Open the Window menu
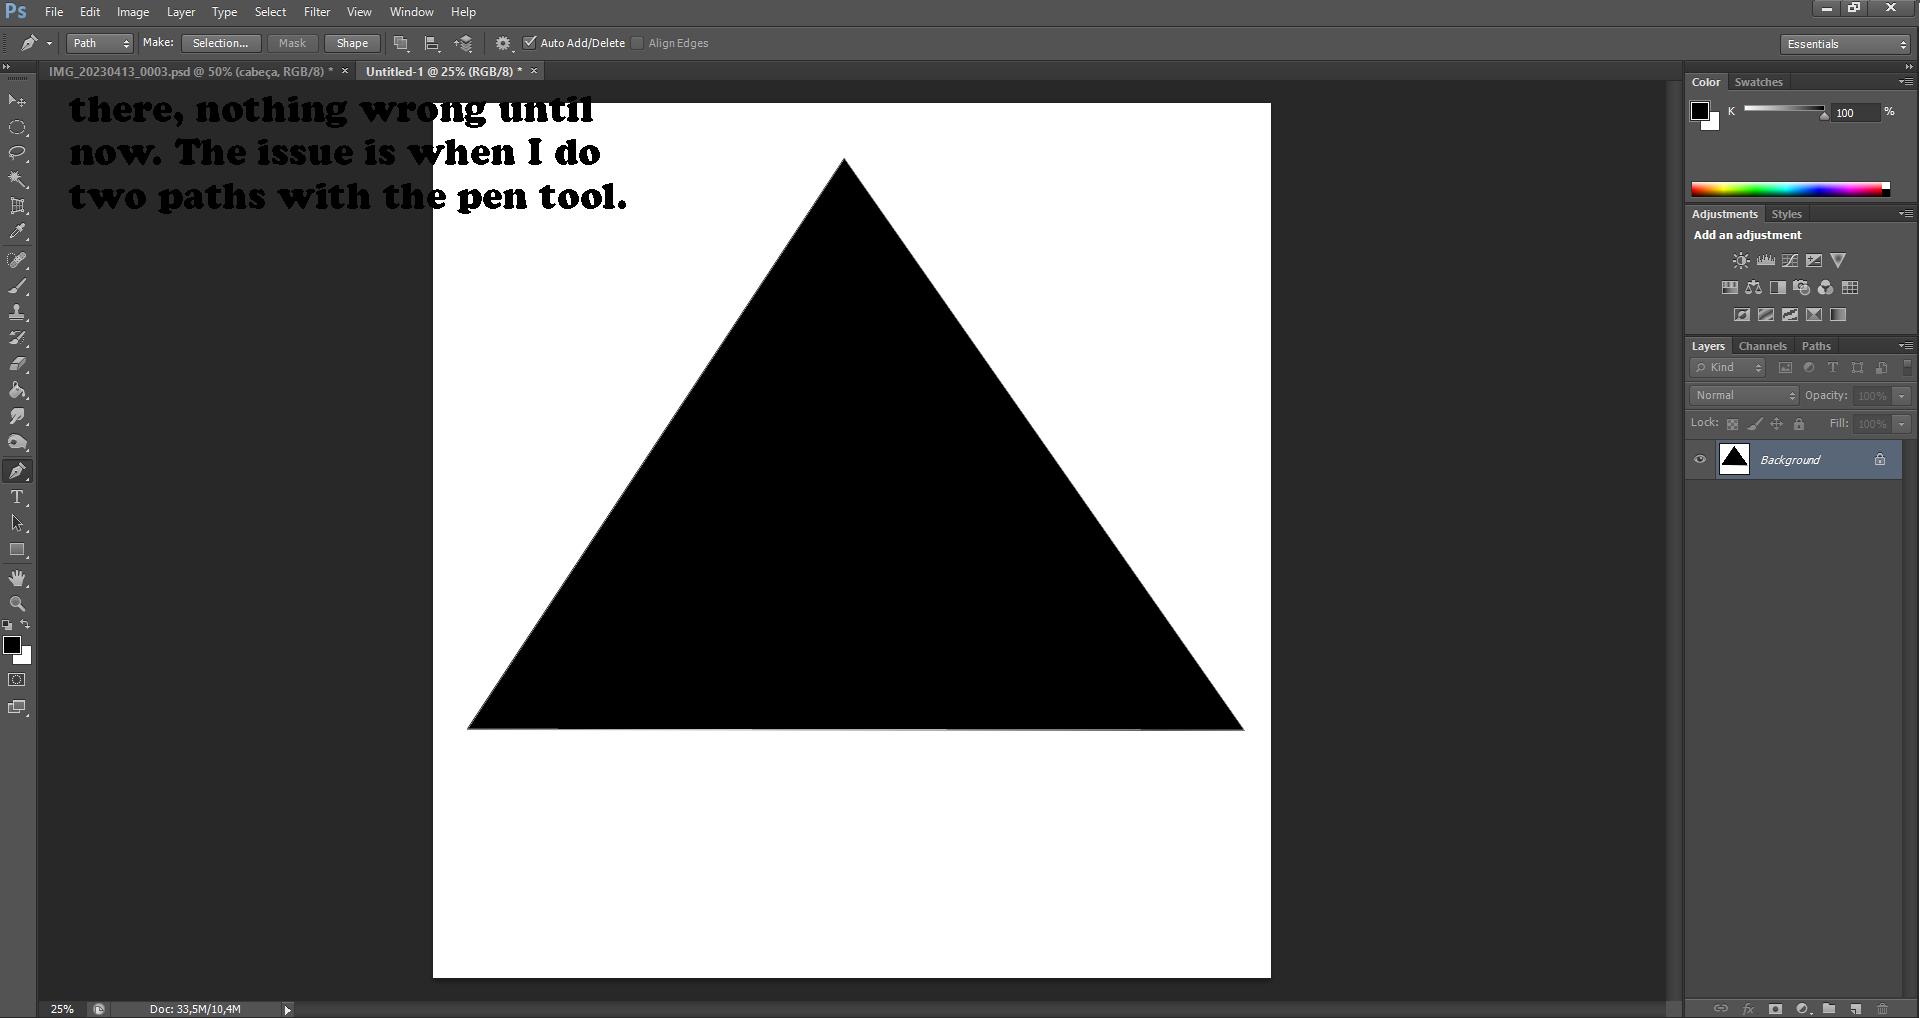Image resolution: width=1920 pixels, height=1018 pixels. [x=412, y=12]
